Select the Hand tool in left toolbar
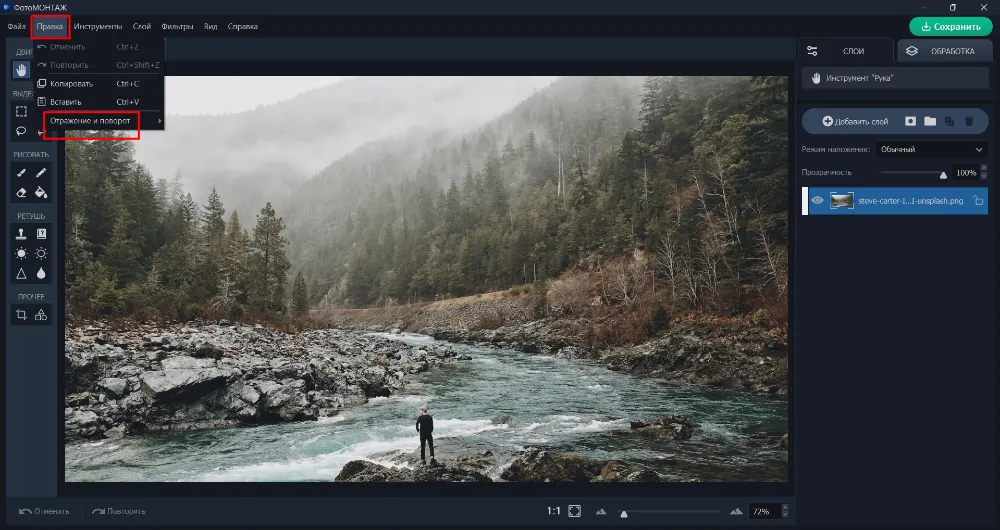Screen dimensions: 1000x530 (x=22, y=70)
